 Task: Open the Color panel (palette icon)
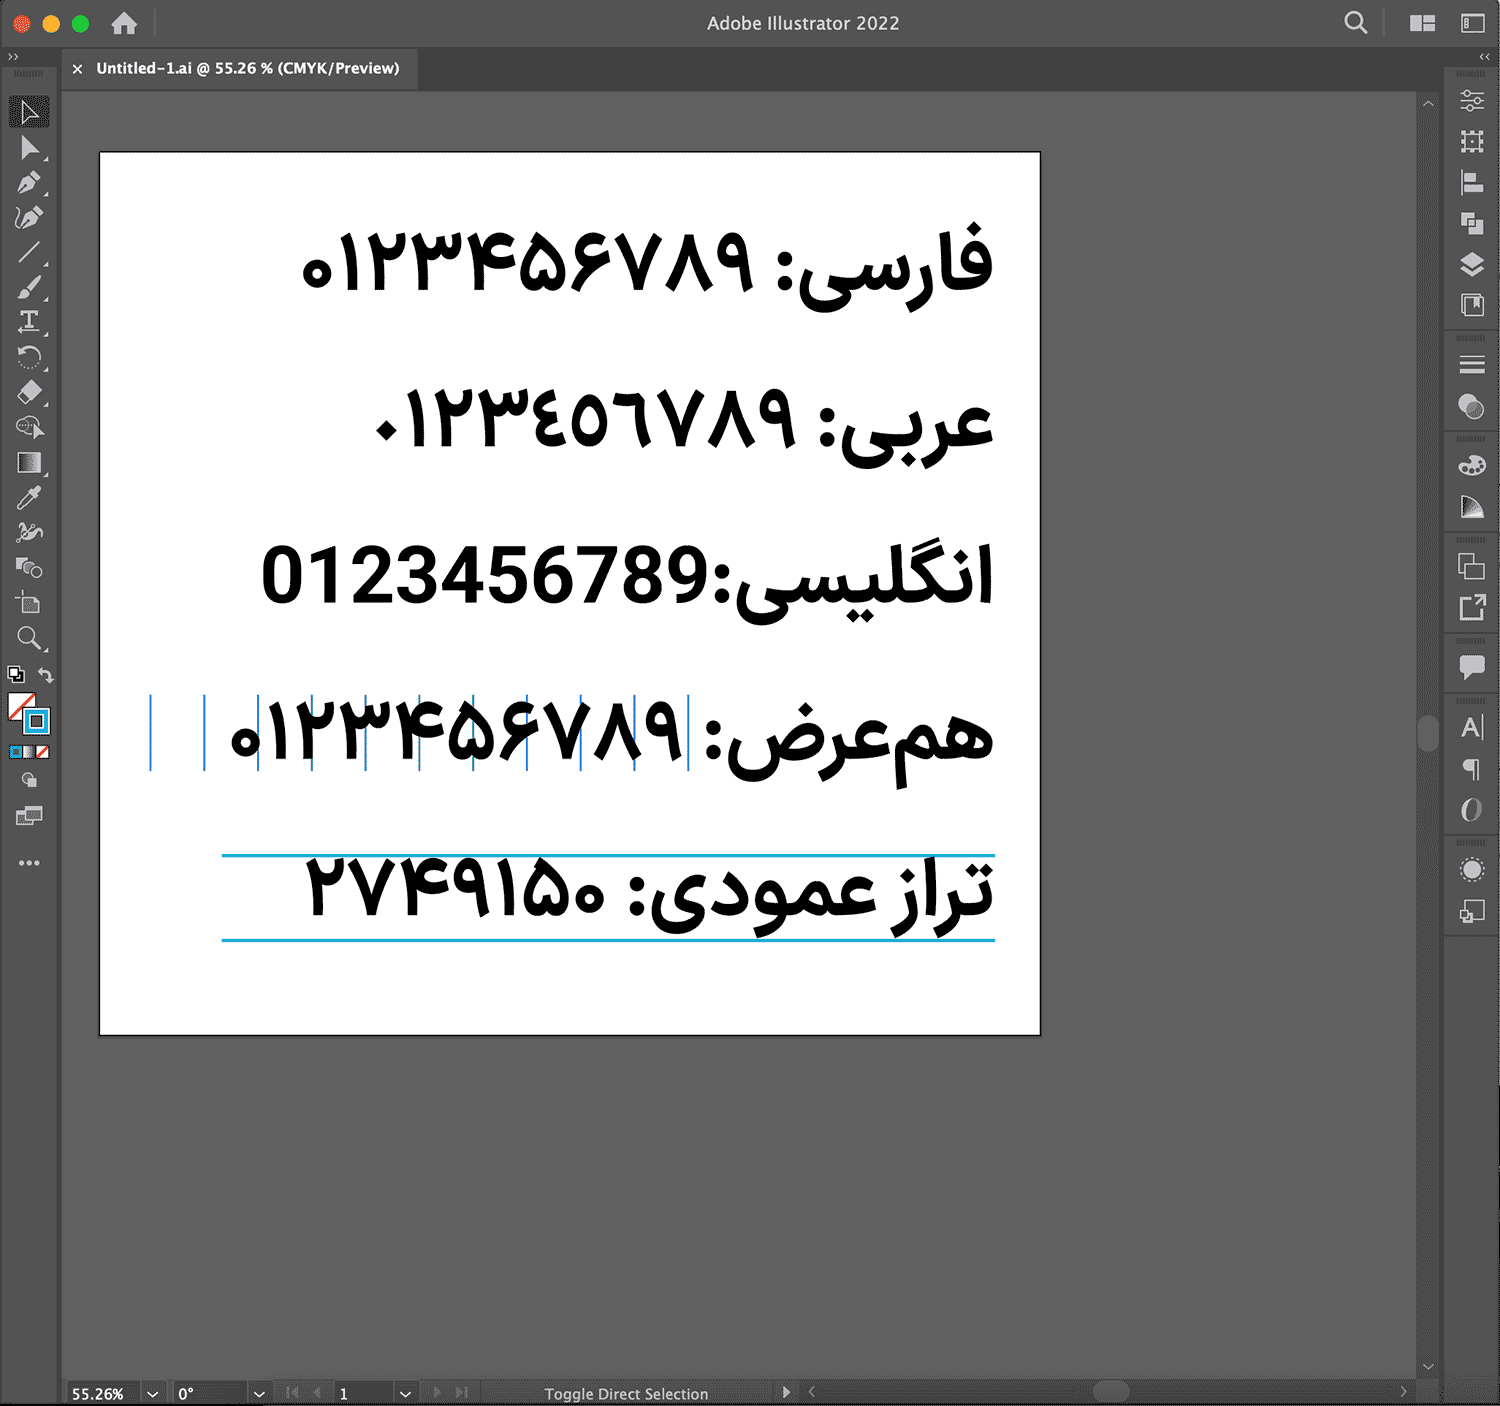[1472, 466]
